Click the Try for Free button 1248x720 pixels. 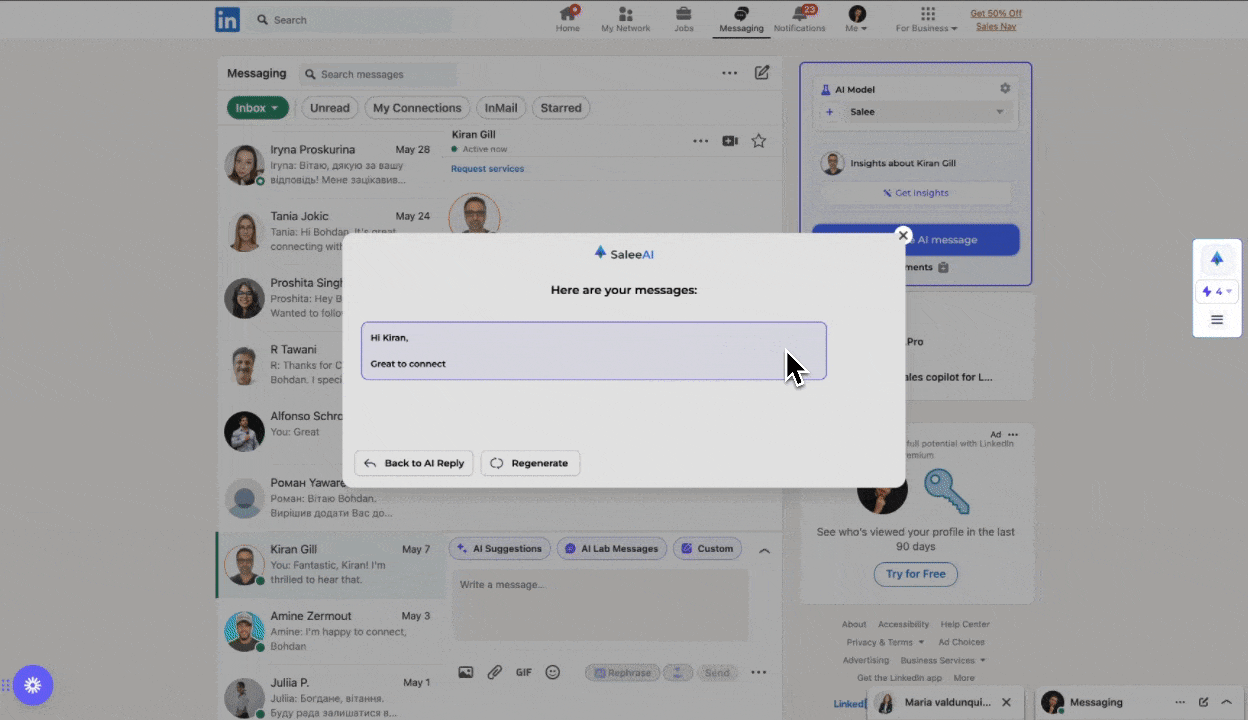[916, 574]
